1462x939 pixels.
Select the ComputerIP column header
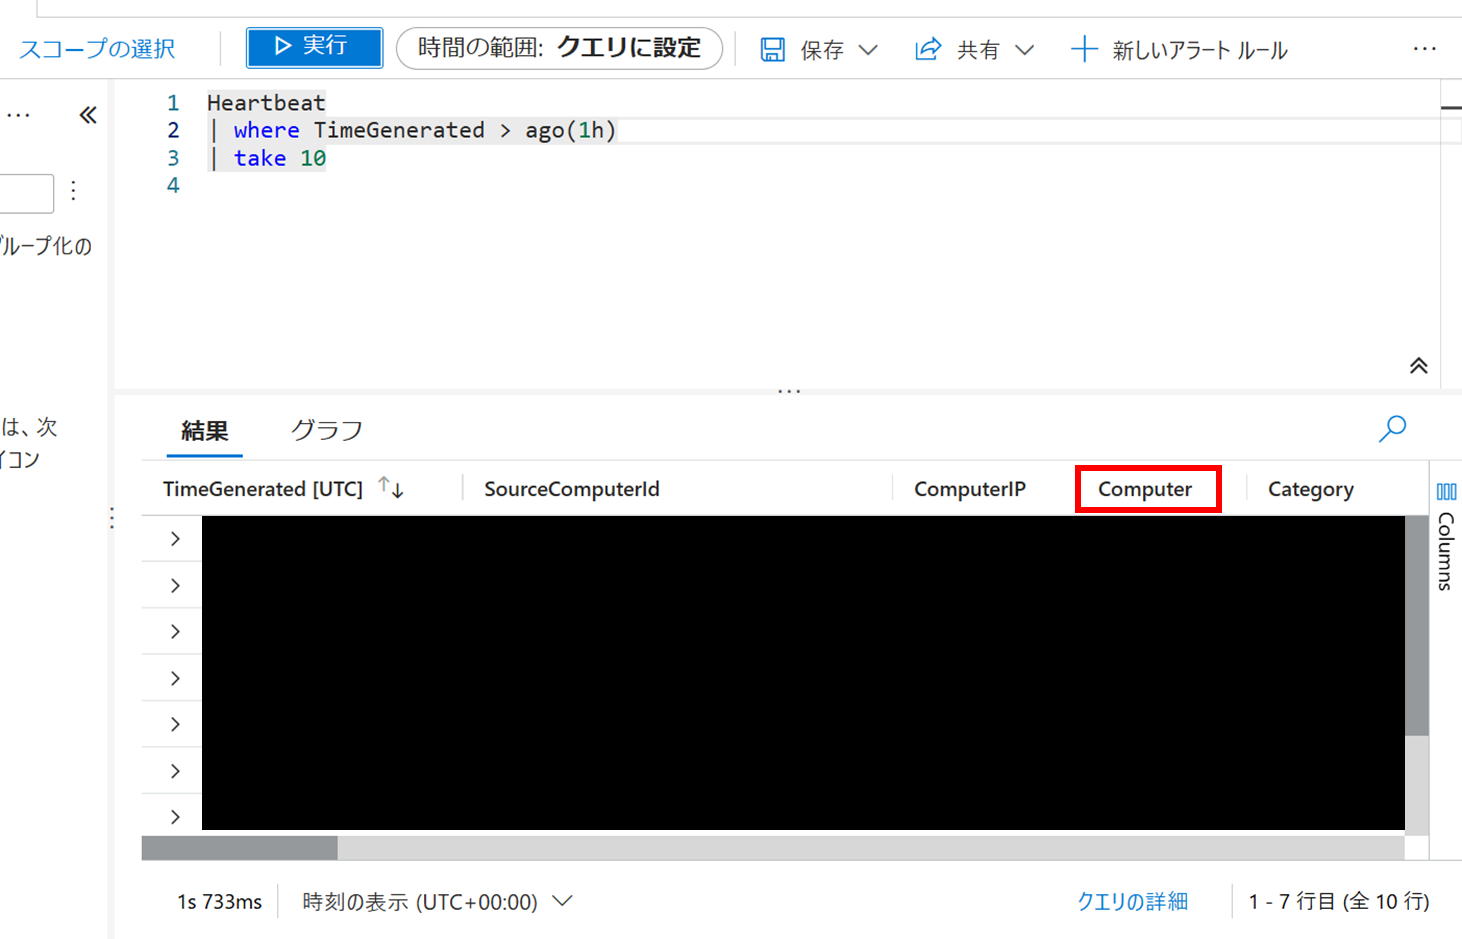pyautogui.click(x=970, y=489)
